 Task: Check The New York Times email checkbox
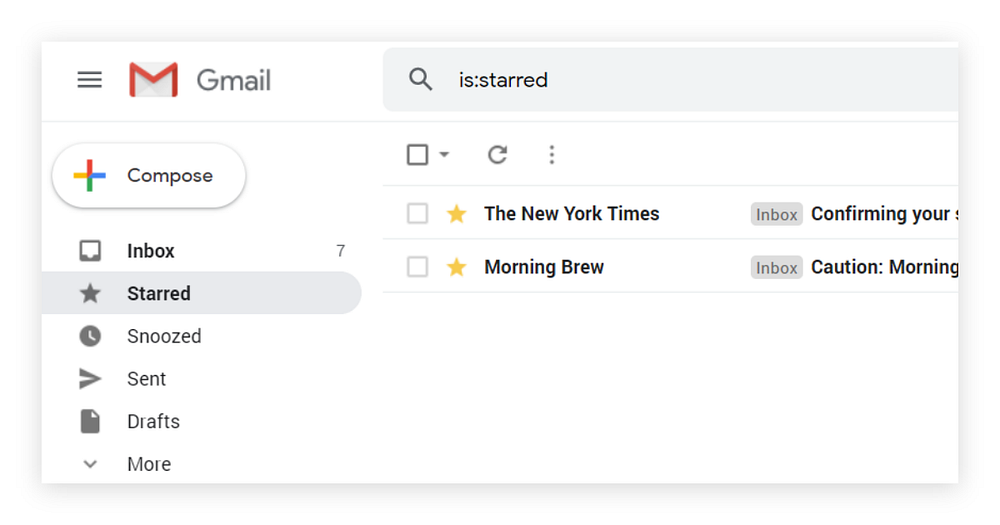pos(417,214)
